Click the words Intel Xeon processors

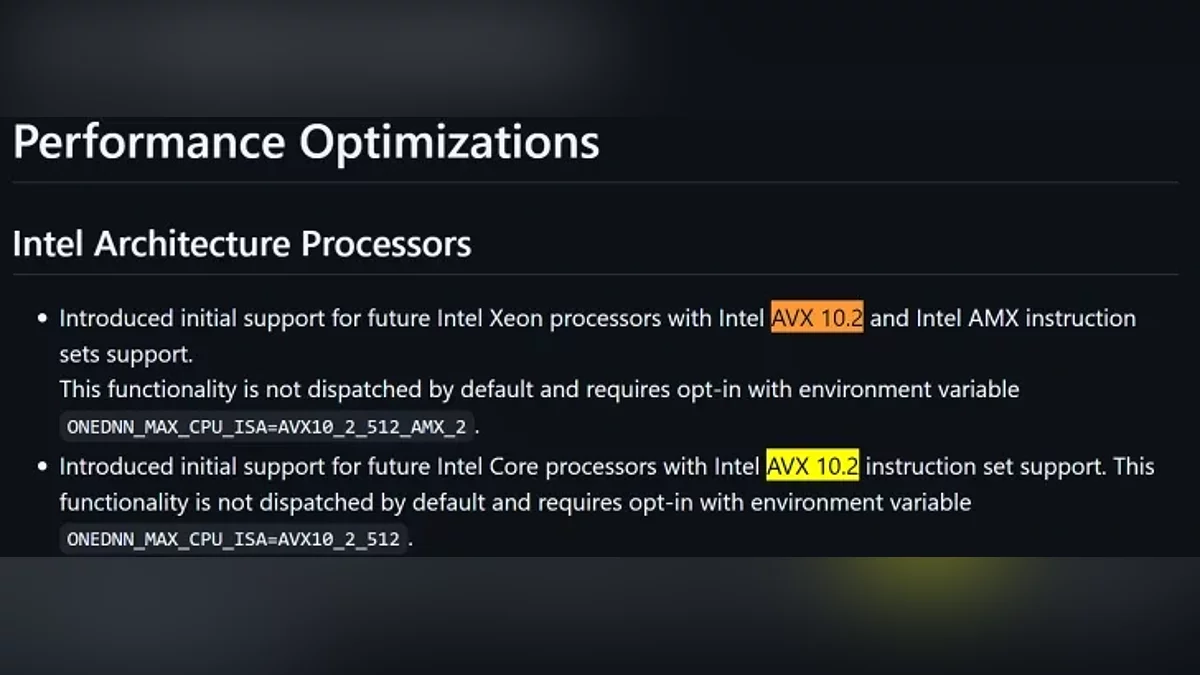click(x=550, y=319)
